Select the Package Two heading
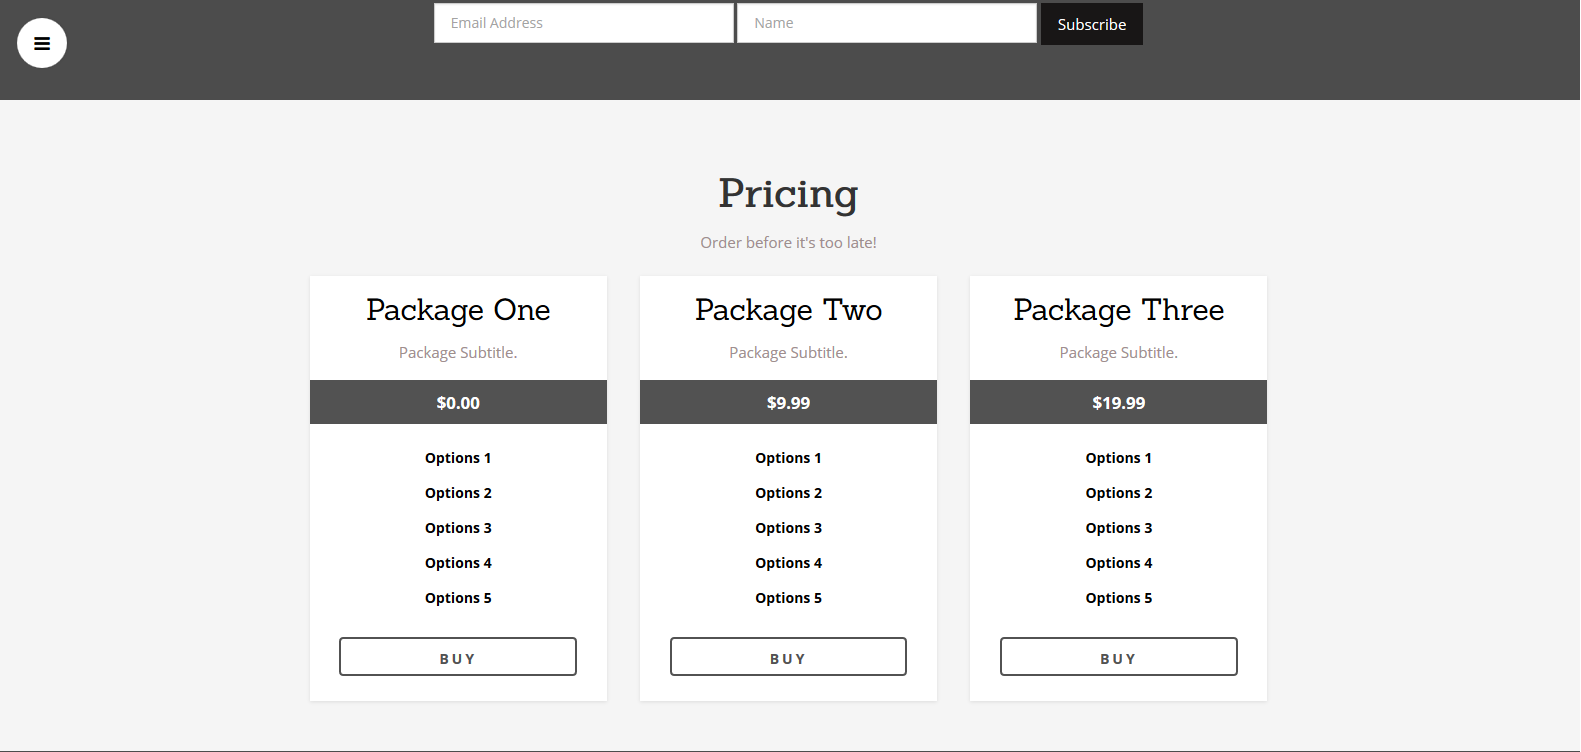The width and height of the screenshot is (1581, 752). [788, 310]
